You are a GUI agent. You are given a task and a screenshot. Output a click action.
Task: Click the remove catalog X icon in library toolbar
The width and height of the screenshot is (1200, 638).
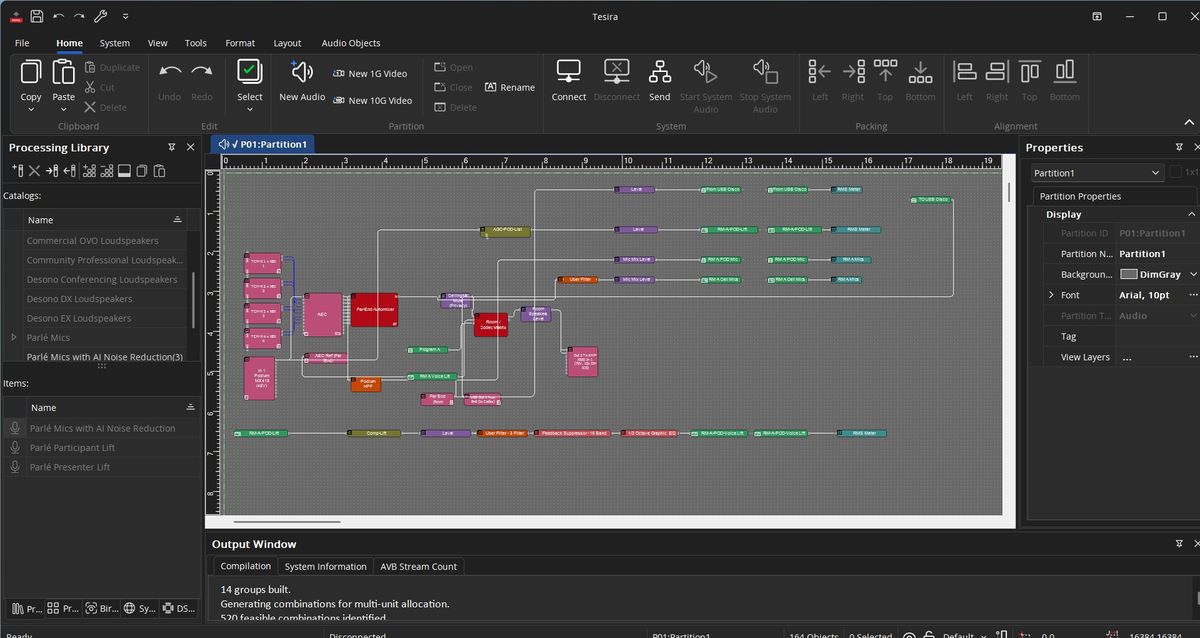34,171
